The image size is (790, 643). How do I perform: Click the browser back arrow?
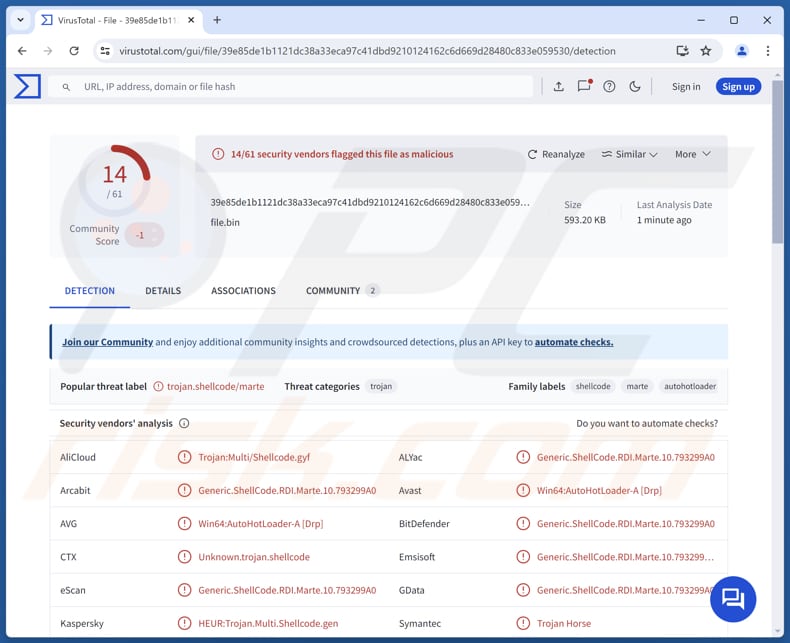pyautogui.click(x=22, y=51)
